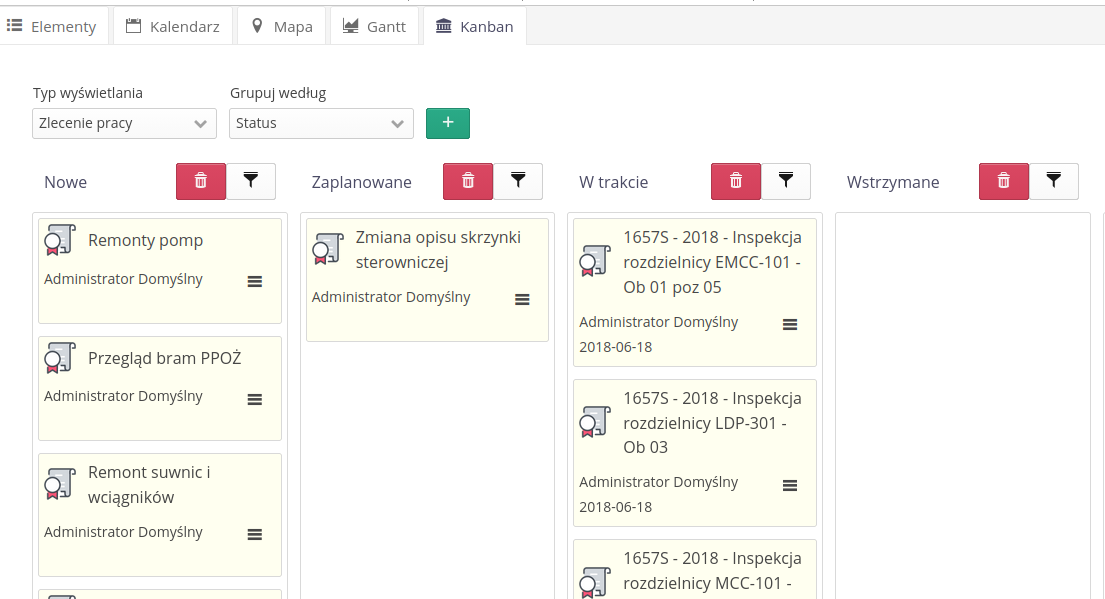Filter the W trakcie column
1105x599 pixels.
click(x=786, y=181)
